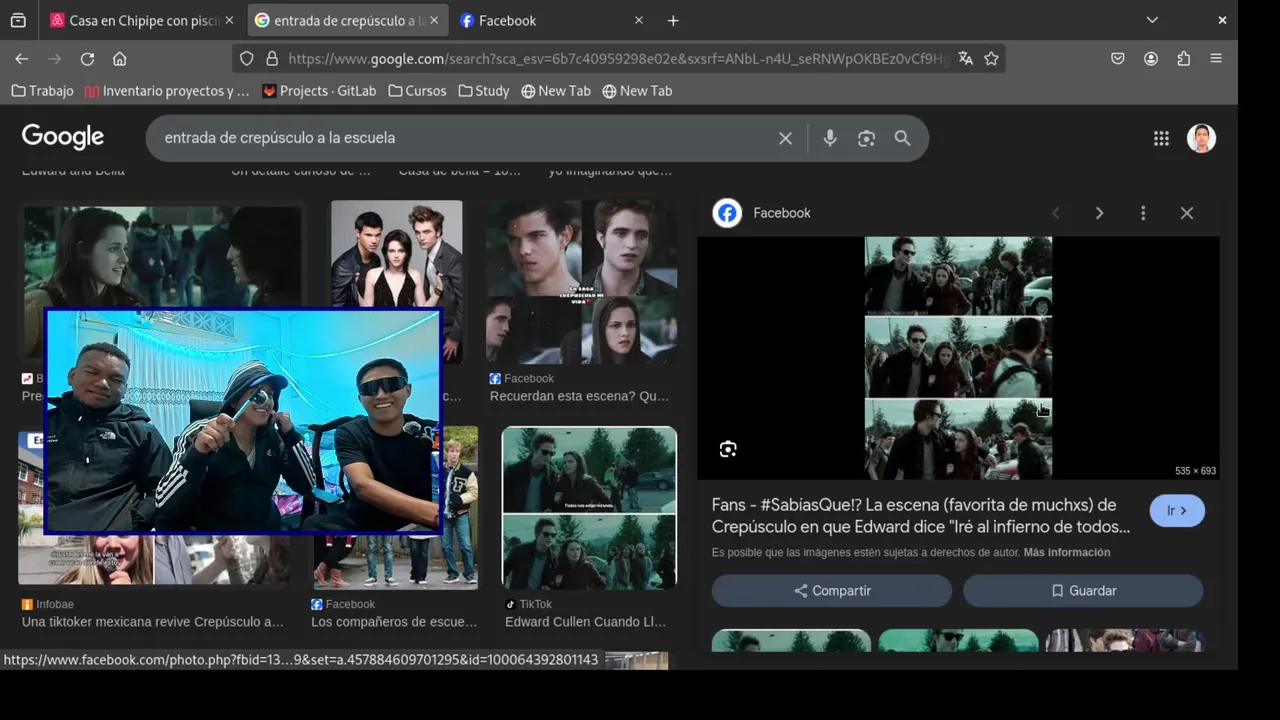Open the preview panel more options menu
Image resolution: width=1280 pixels, height=720 pixels.
coord(1143,213)
